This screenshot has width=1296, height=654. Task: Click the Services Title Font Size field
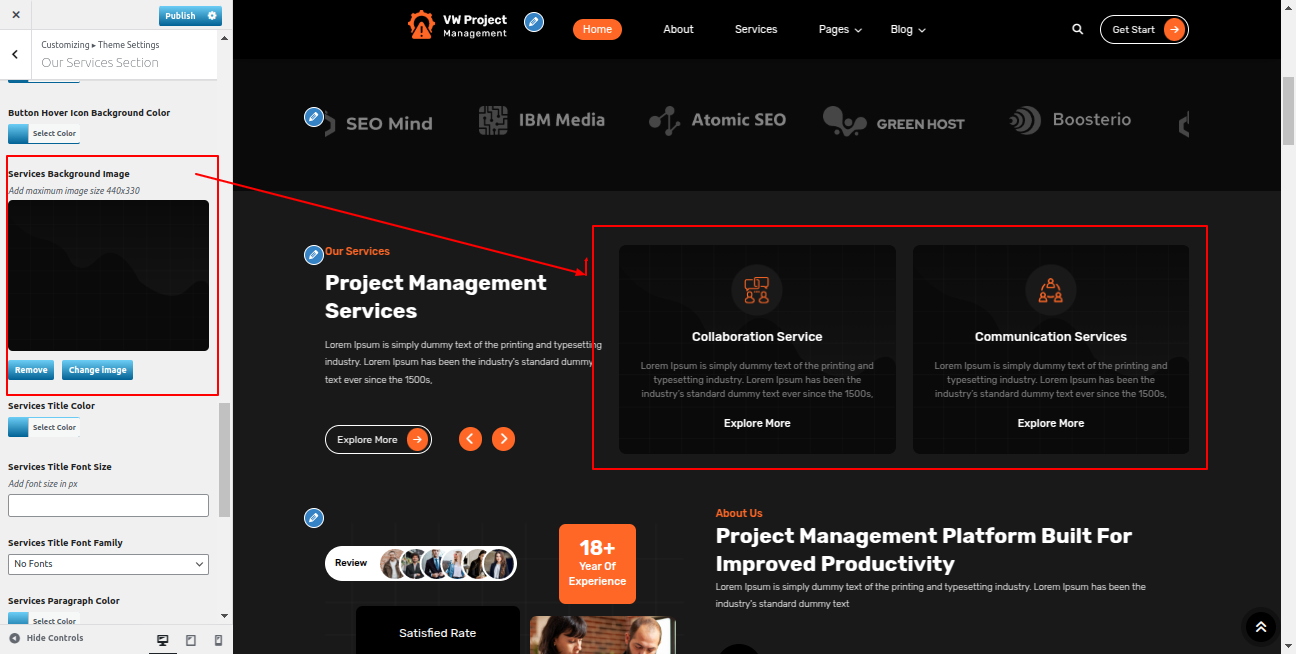108,506
